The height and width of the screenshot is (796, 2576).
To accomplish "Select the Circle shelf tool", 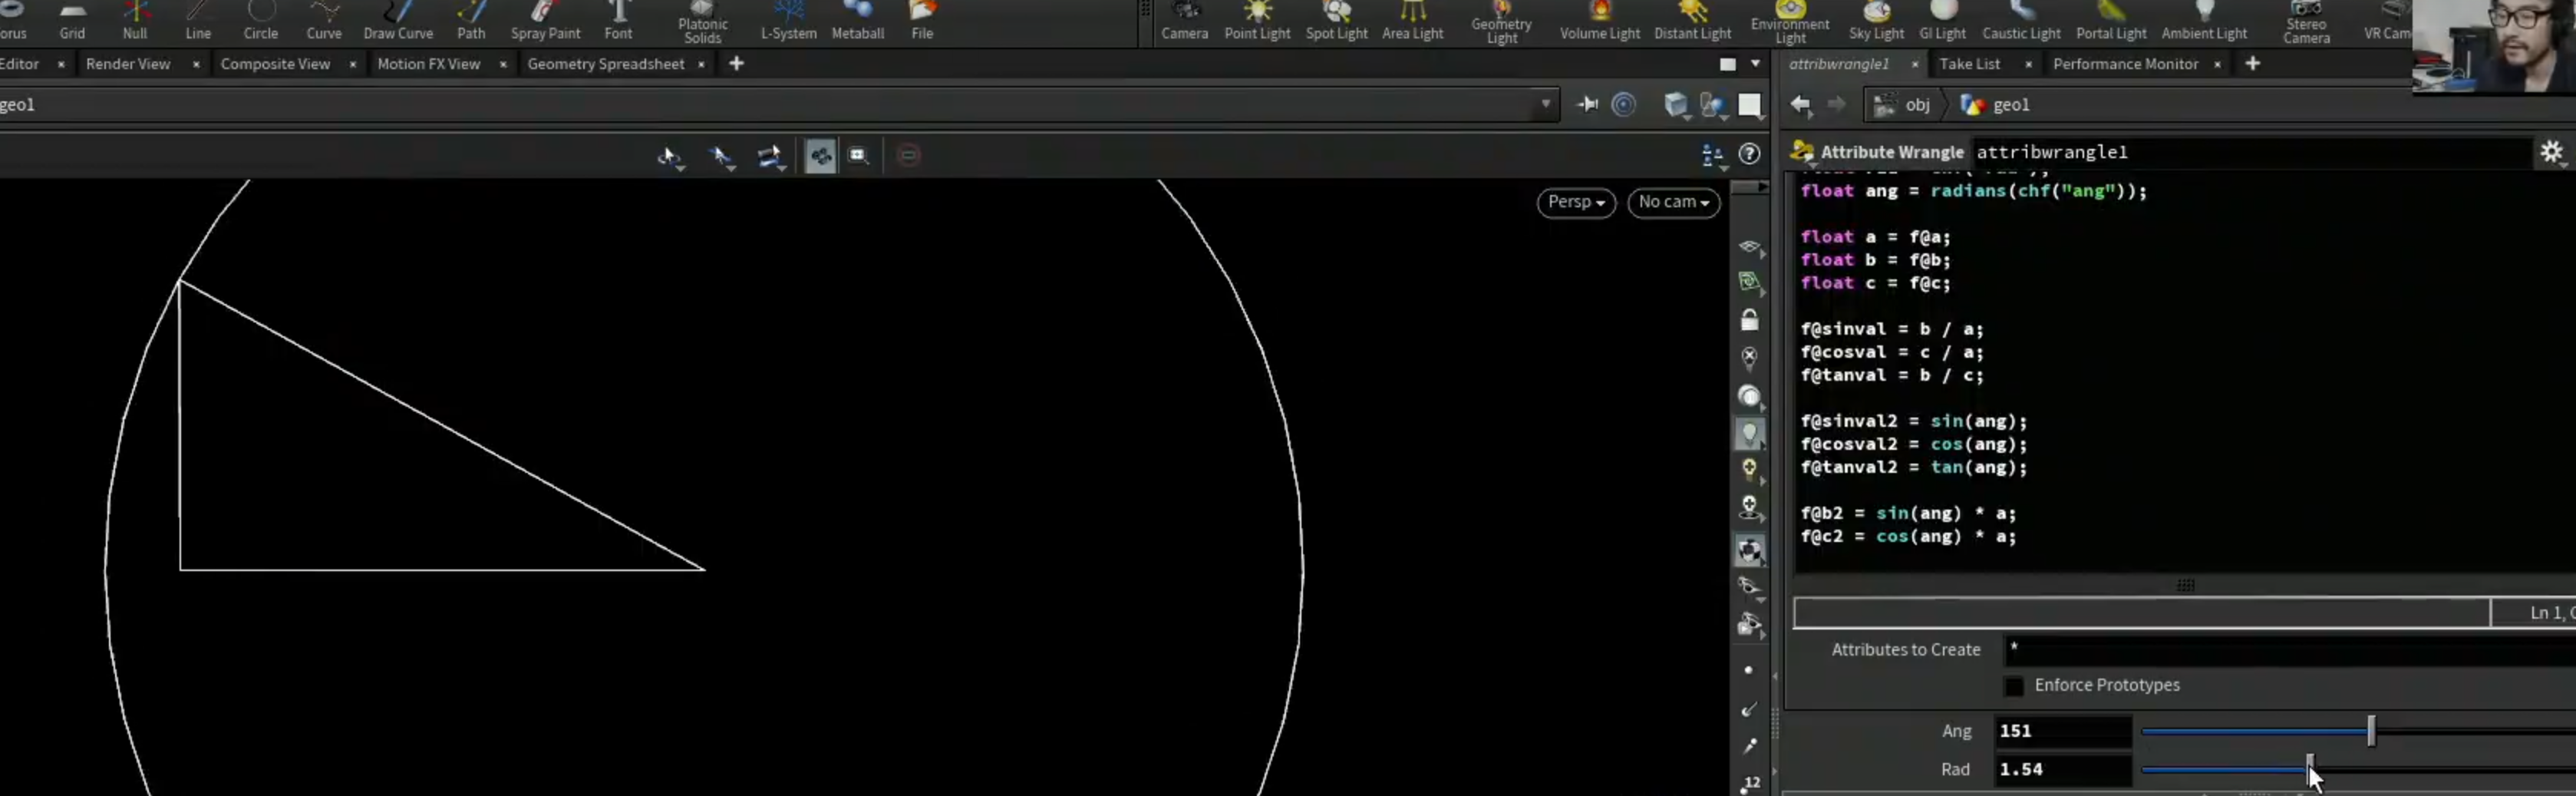I will pos(261,21).
